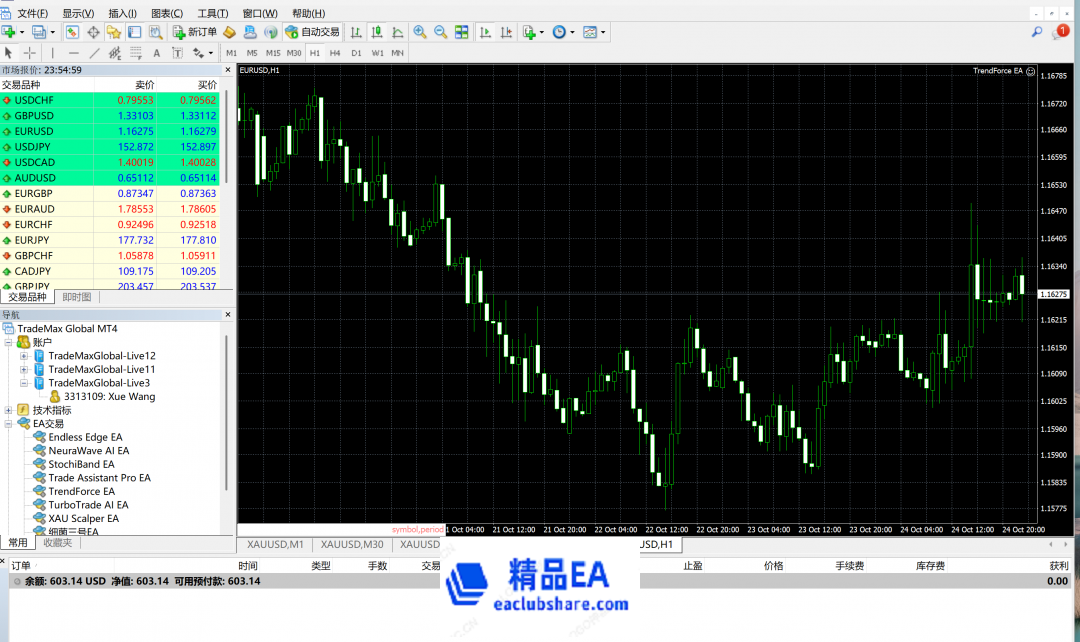The image size is (1080, 642).
Task: Expand the TradeMaxGlobal-Live12 account node
Action: pyautogui.click(x=24, y=356)
